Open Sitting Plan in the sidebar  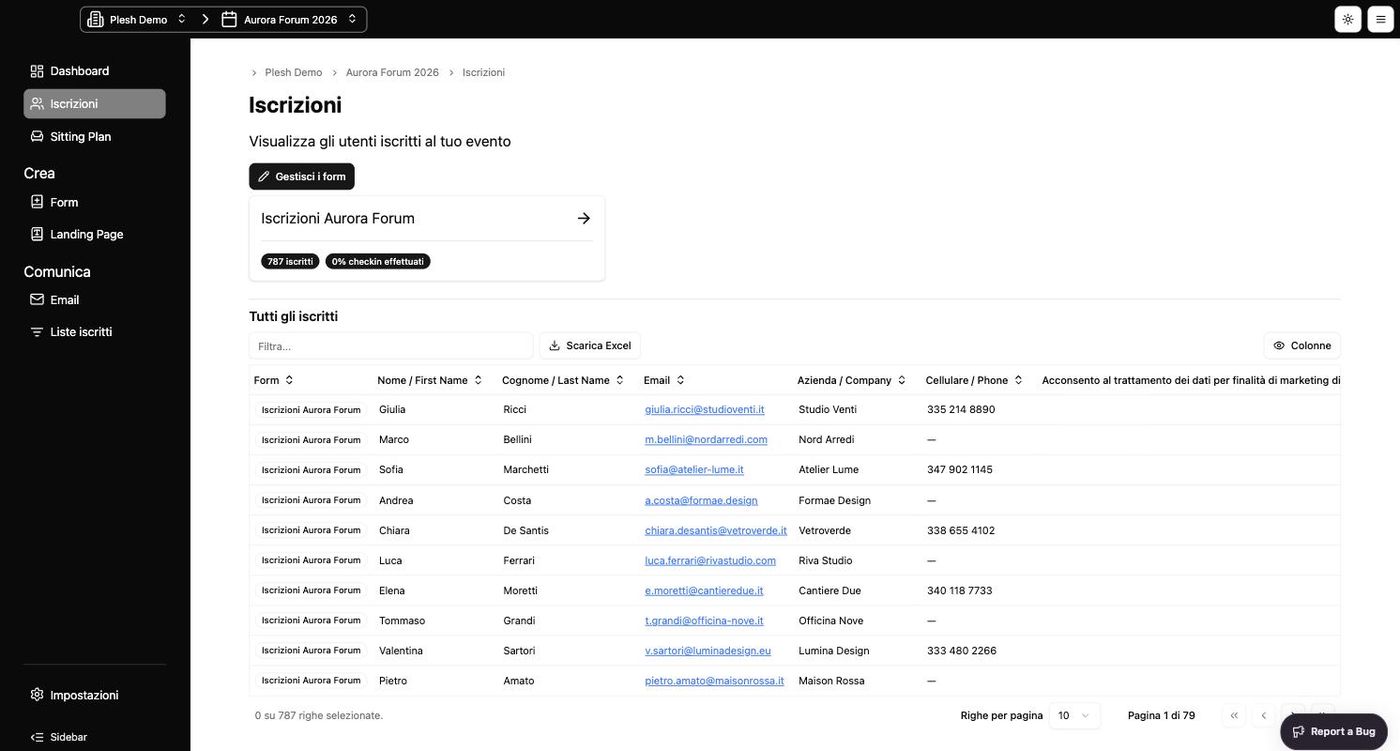pos(94,137)
